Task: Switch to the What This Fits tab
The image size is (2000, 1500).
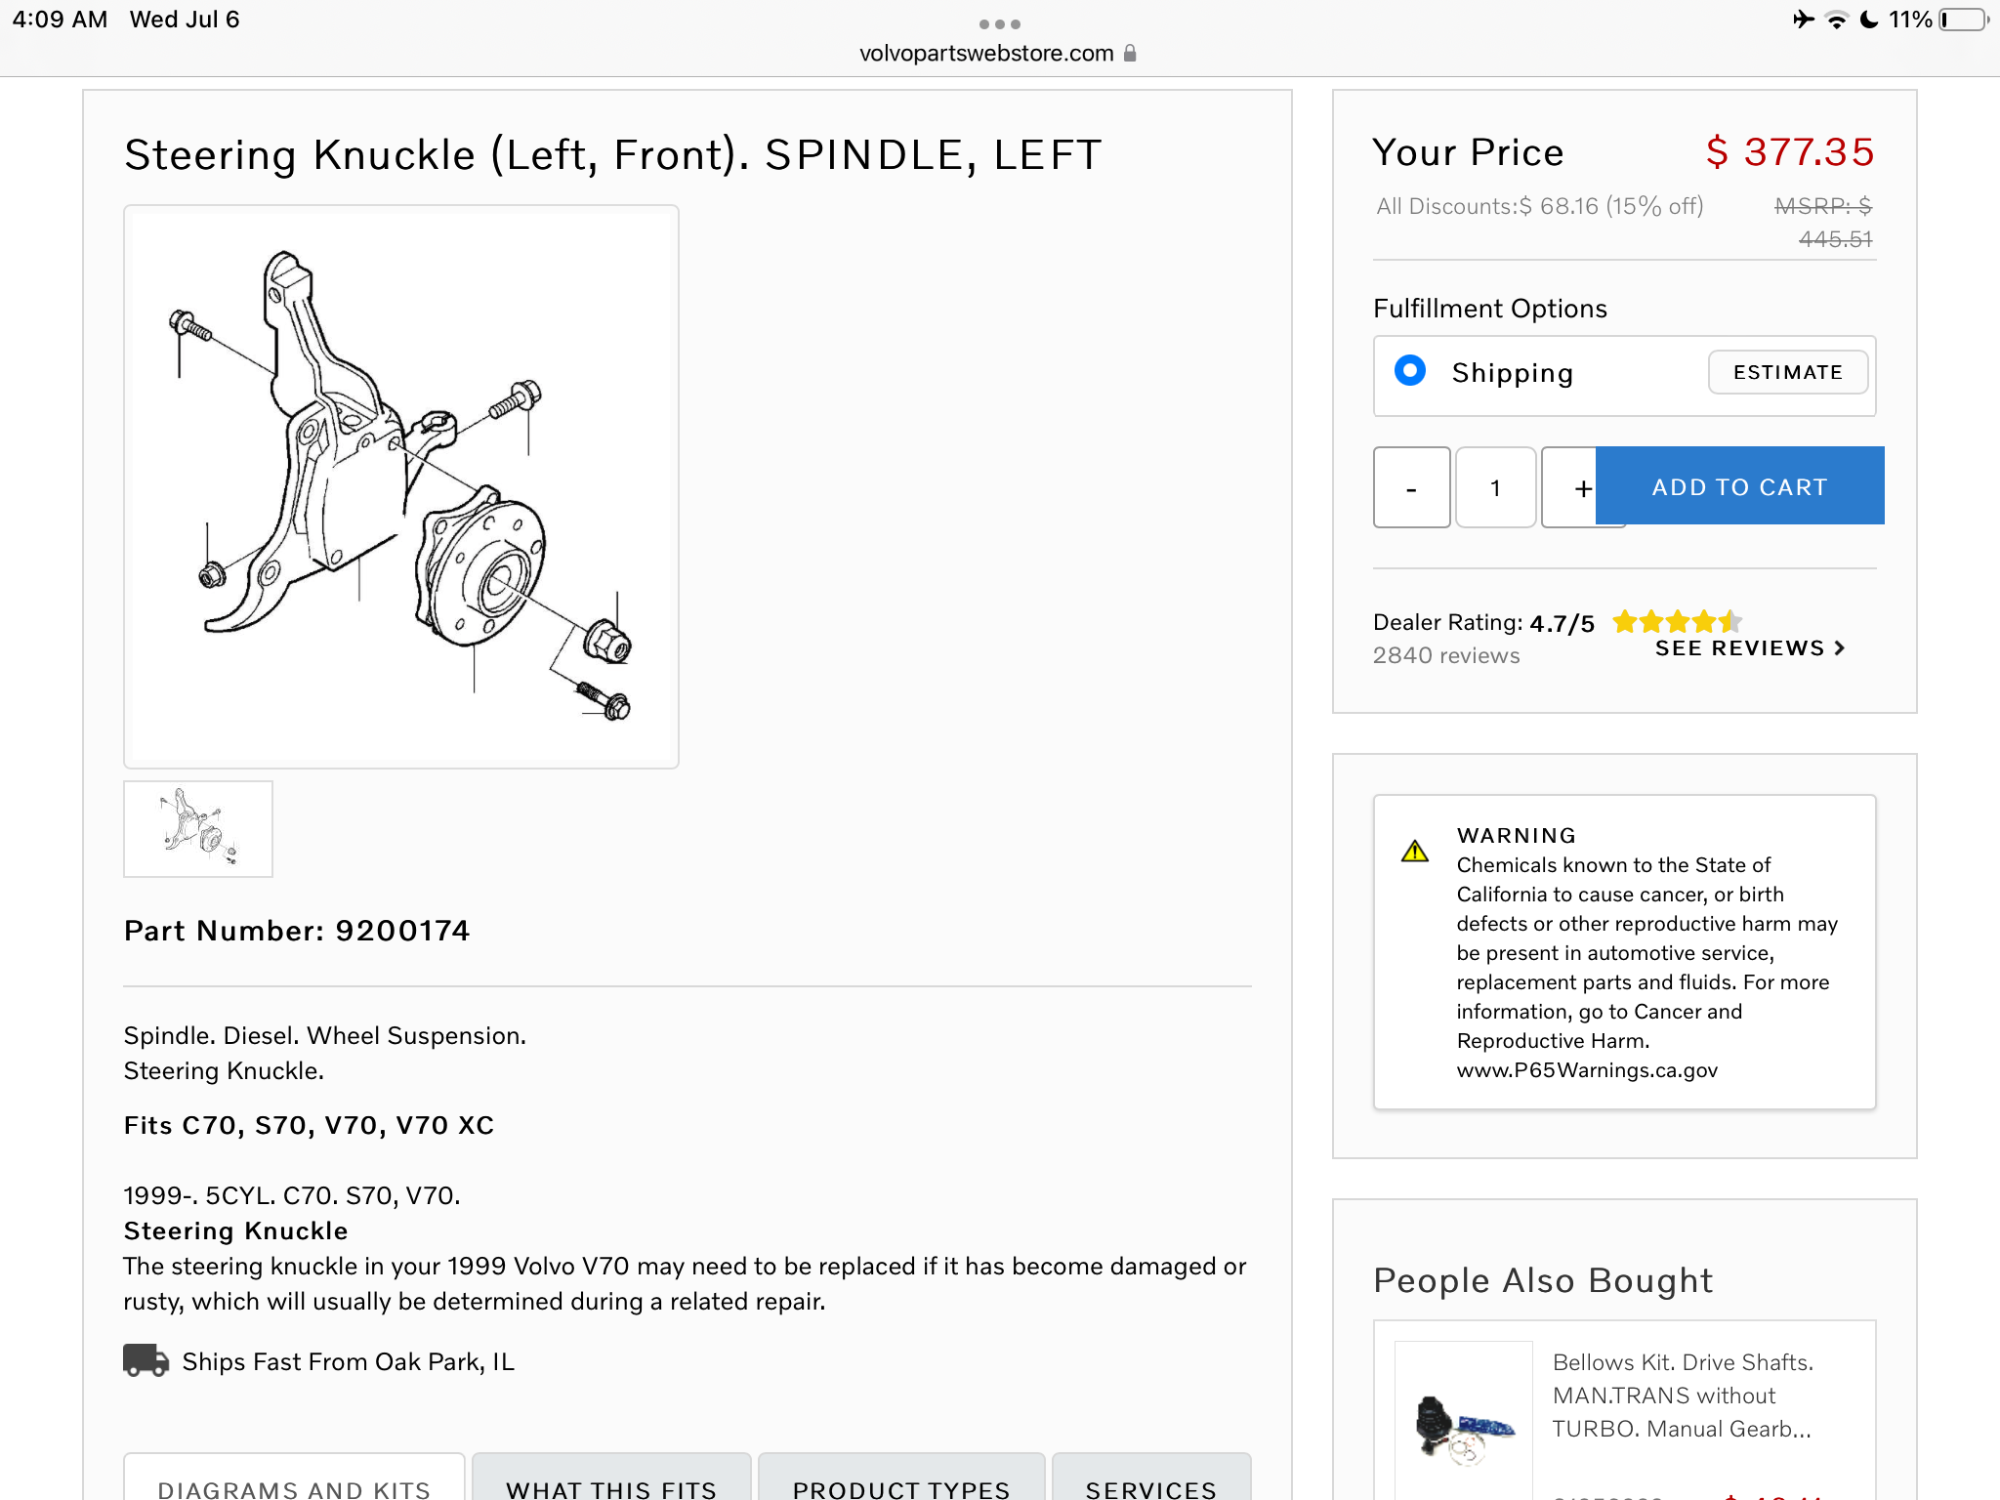Action: (x=611, y=1488)
